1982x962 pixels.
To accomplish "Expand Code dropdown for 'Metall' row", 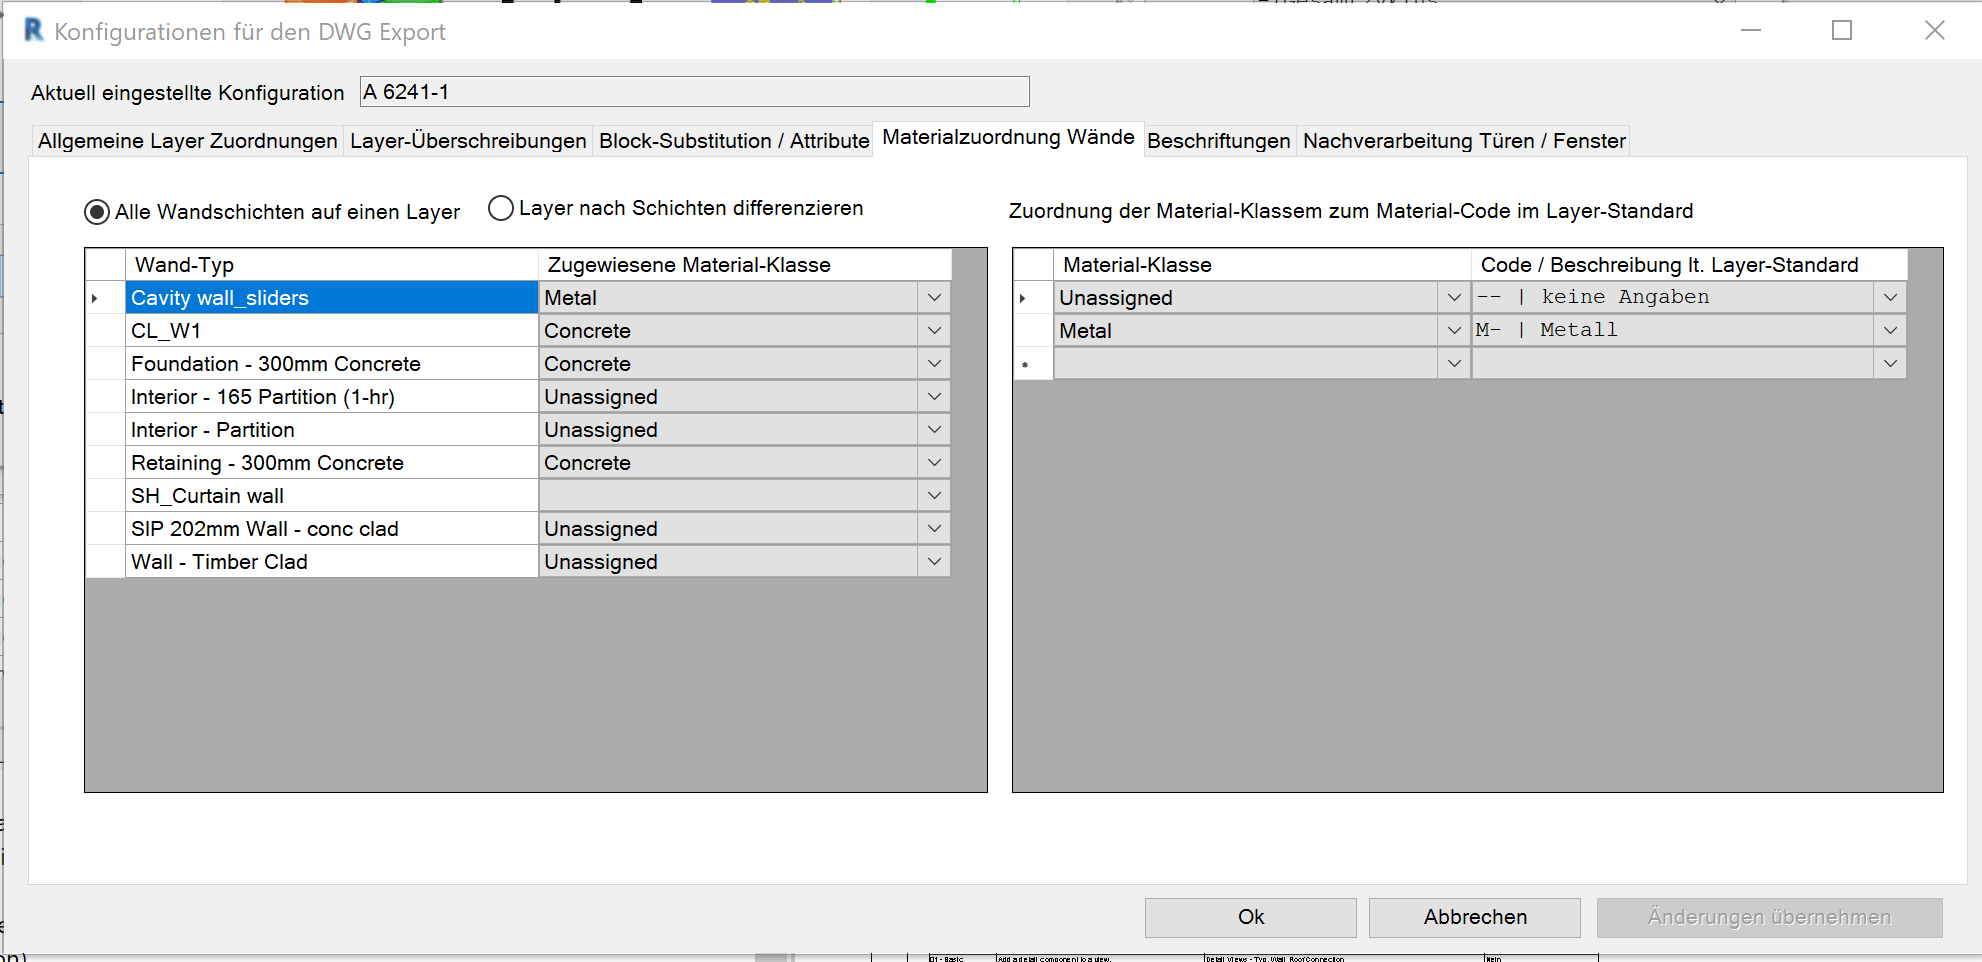I will coord(1889,331).
